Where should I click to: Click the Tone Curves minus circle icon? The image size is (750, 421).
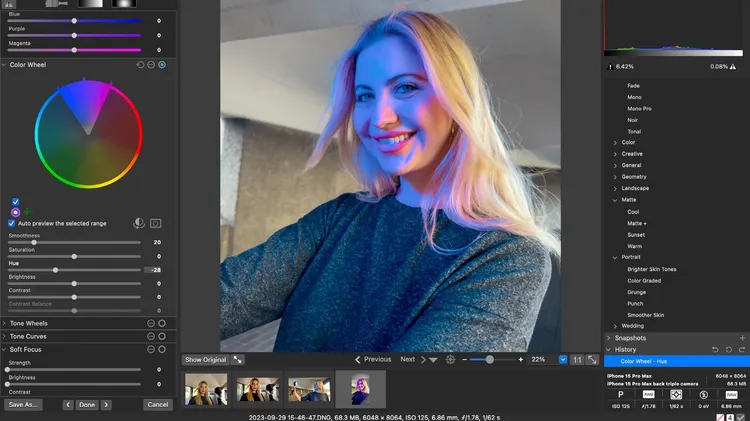click(151, 336)
